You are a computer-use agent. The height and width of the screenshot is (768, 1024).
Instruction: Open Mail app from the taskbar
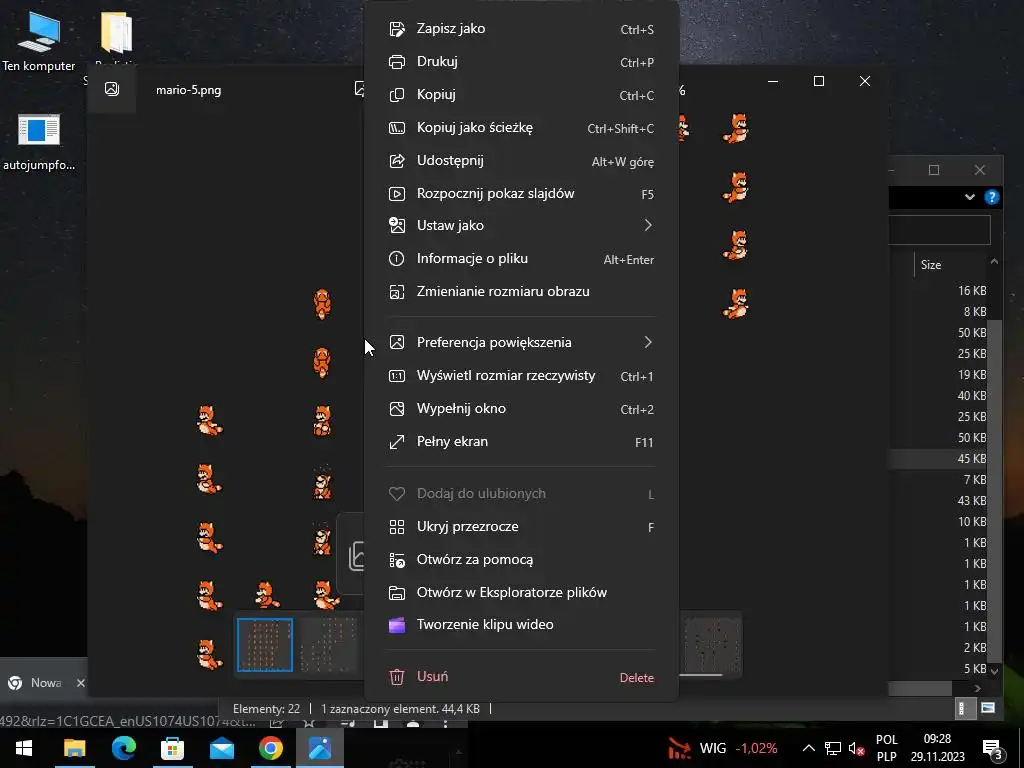point(221,748)
